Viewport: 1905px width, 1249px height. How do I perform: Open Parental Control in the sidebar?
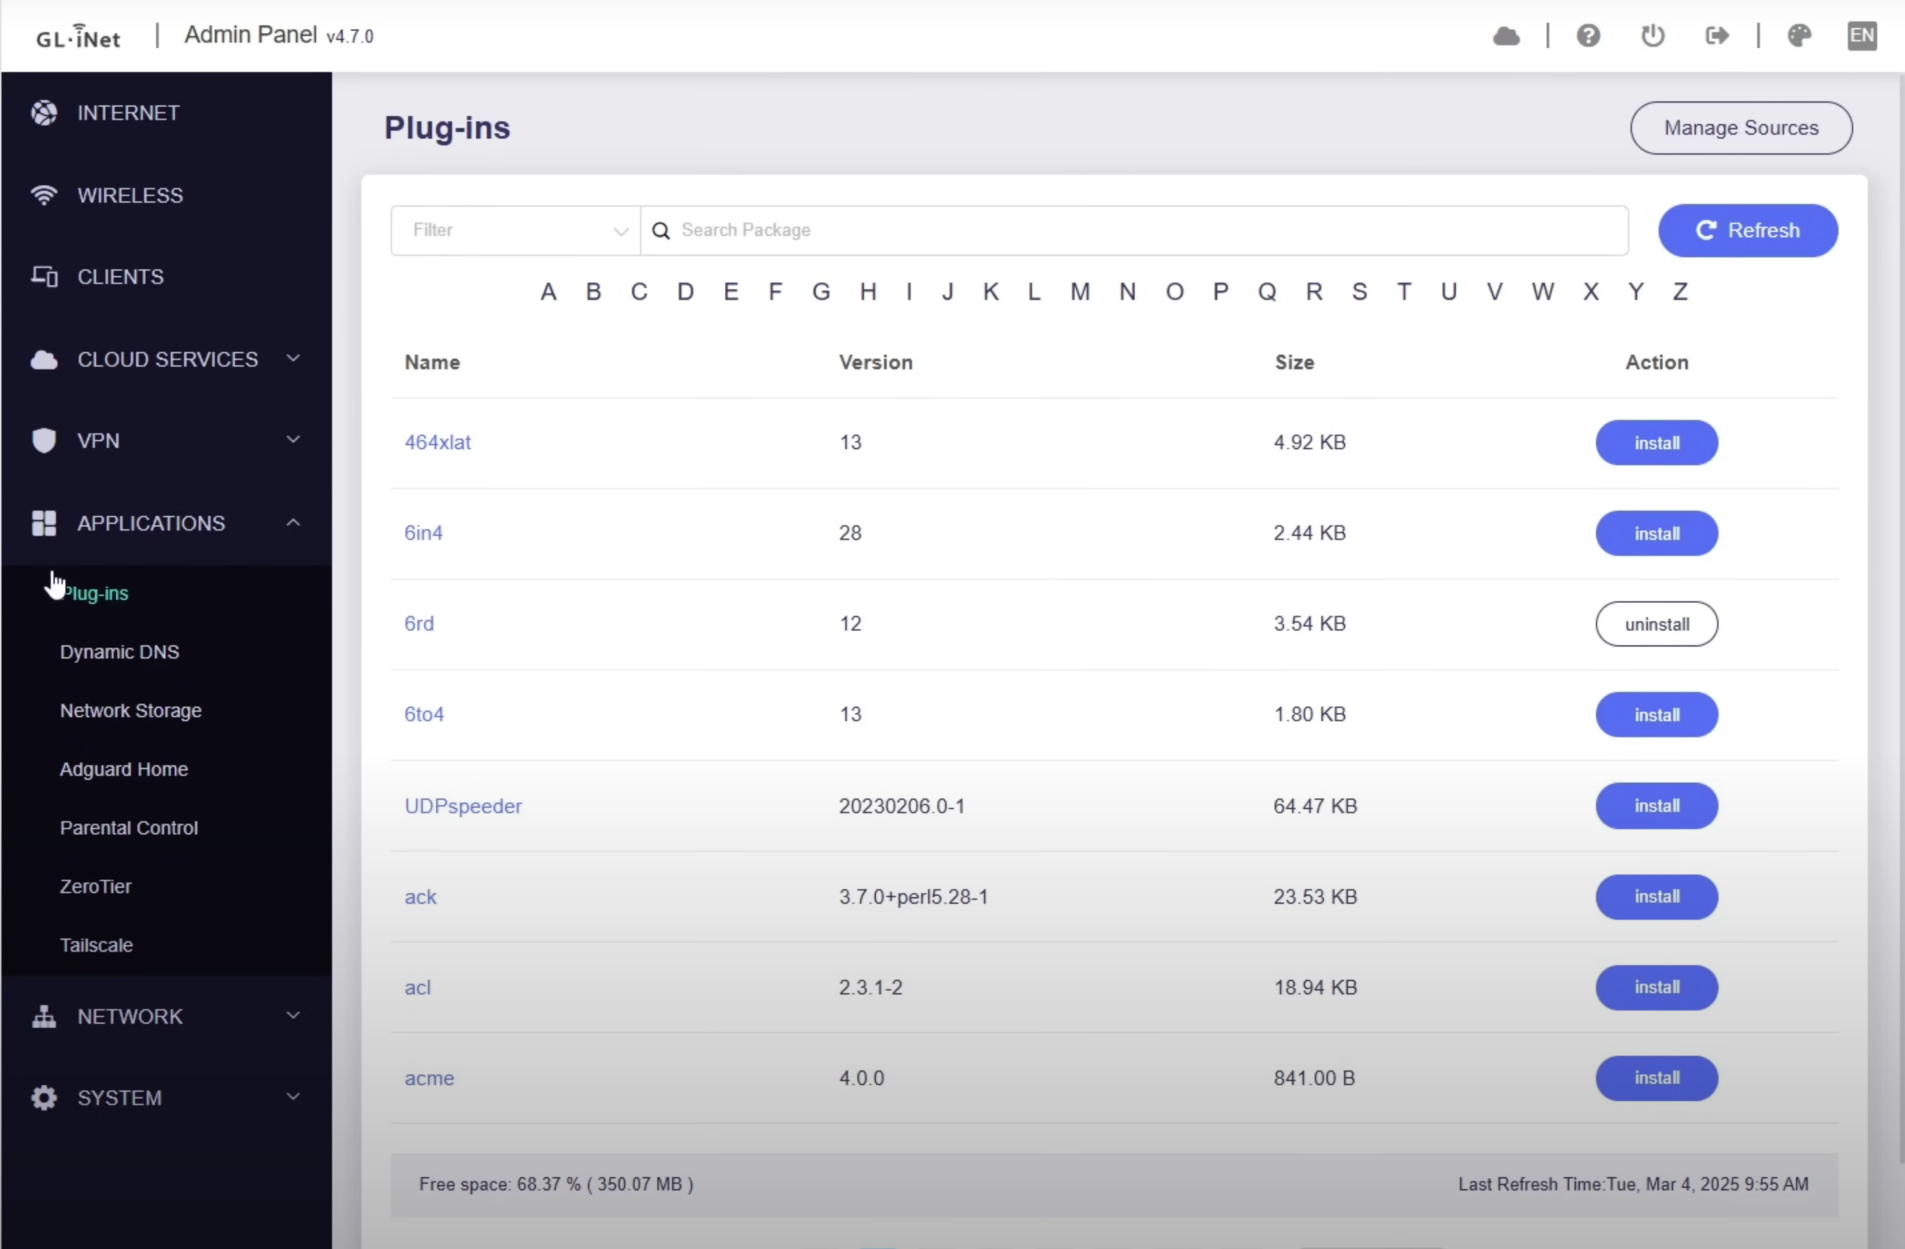click(x=129, y=828)
